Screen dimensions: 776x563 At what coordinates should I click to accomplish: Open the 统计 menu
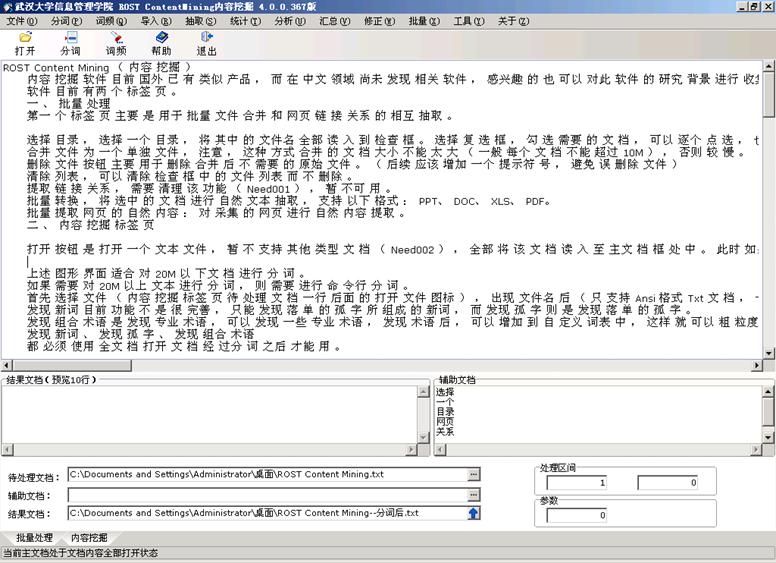point(245,21)
